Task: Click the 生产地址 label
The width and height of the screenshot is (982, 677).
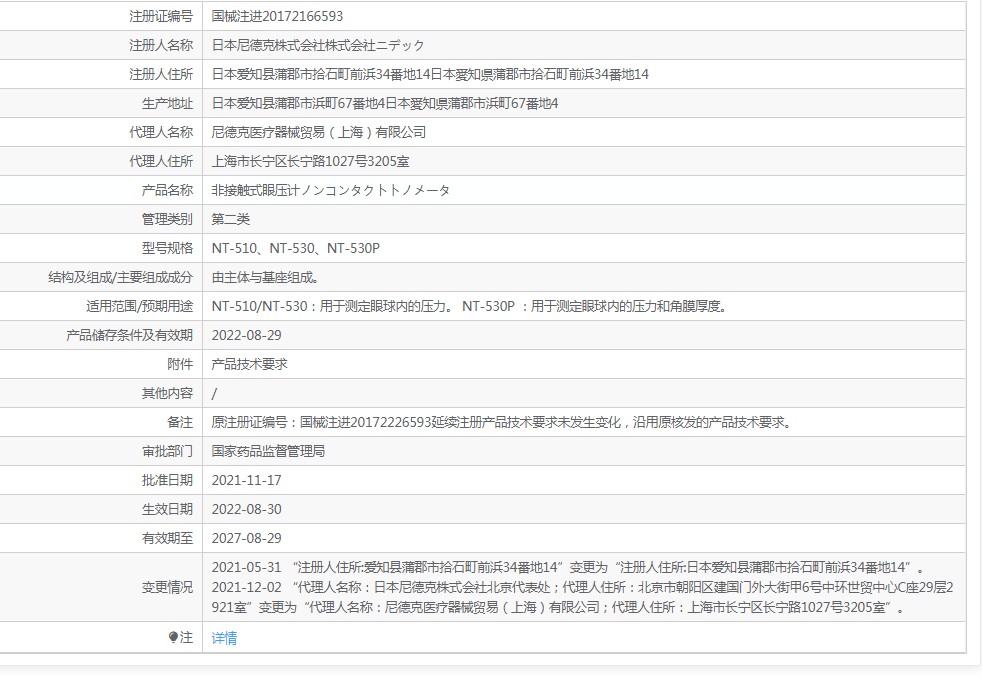Action: point(167,103)
